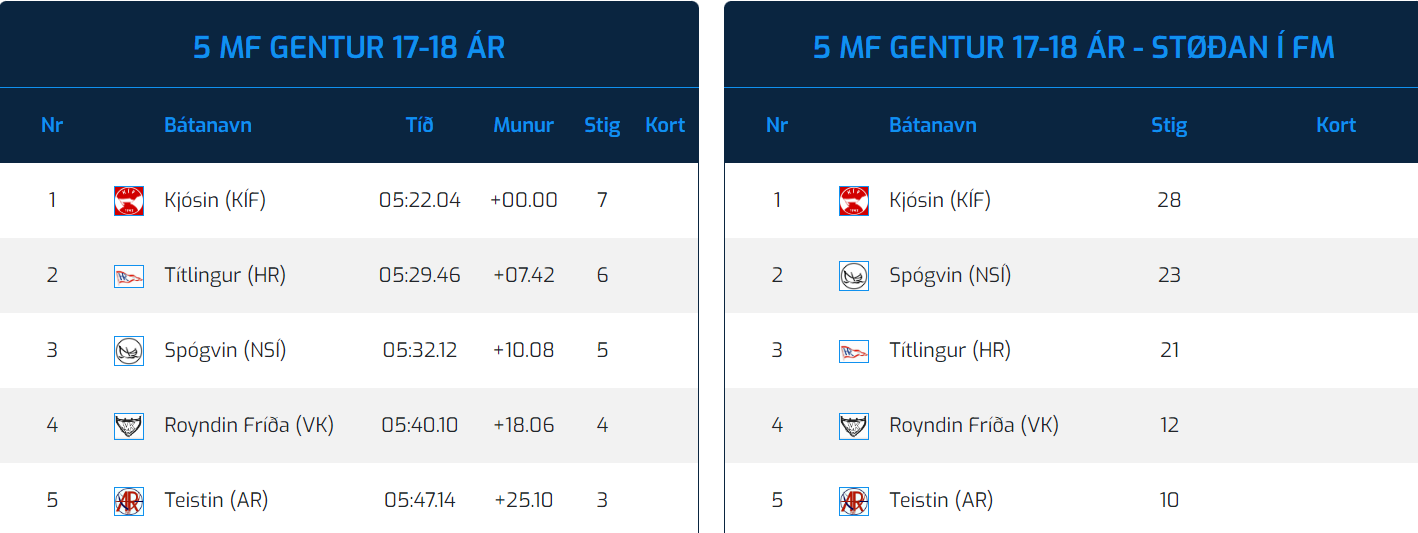The width and height of the screenshot is (1418, 533).
Task: Click the Kort header in the FM standings table
Action: pos(1336,125)
